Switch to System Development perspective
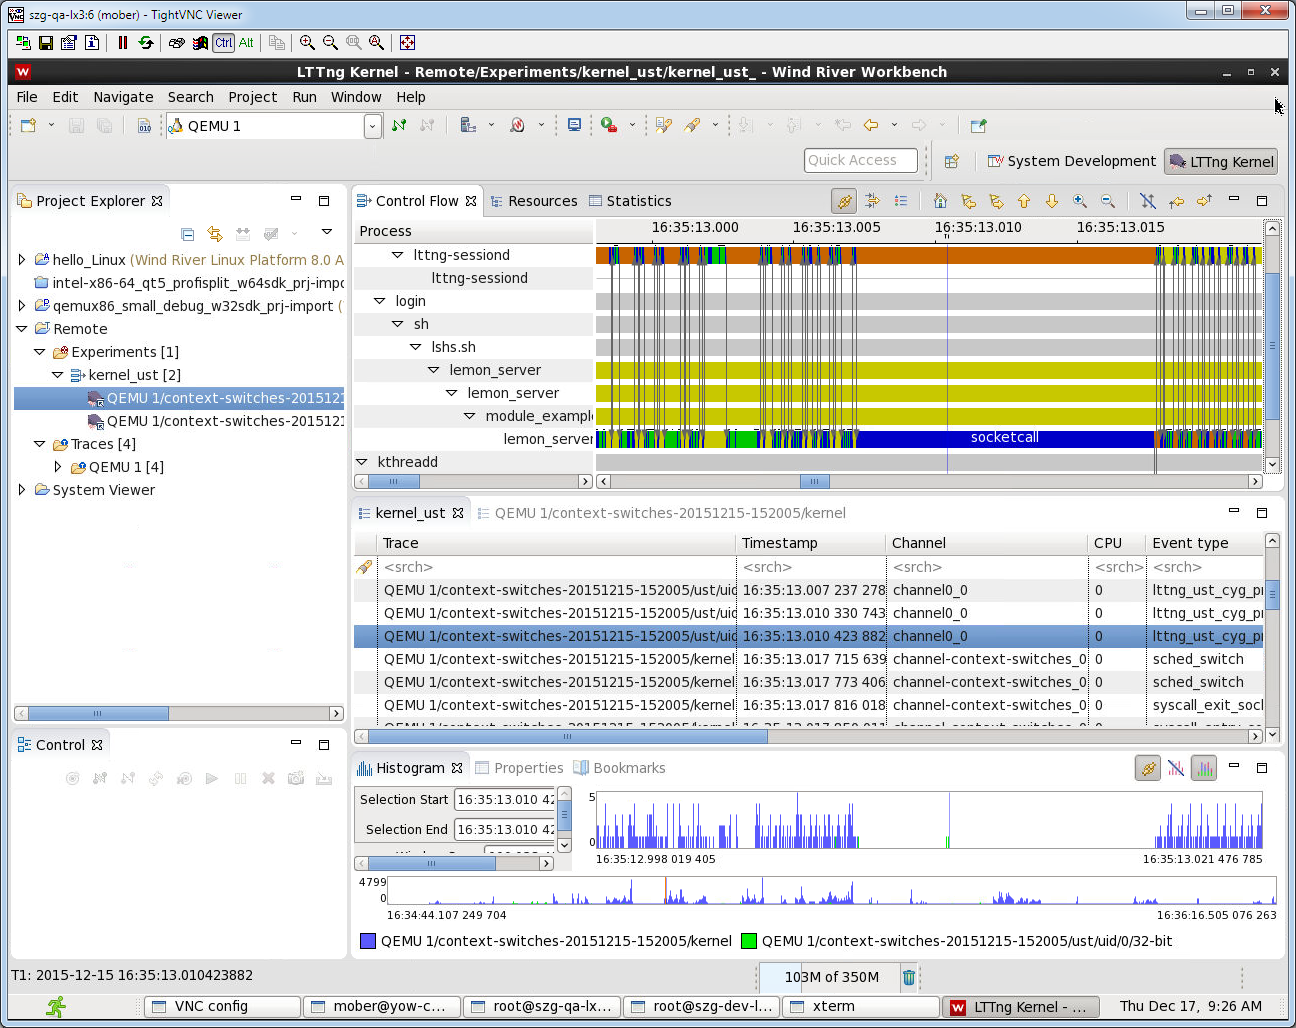The image size is (1296, 1028). [x=1071, y=161]
